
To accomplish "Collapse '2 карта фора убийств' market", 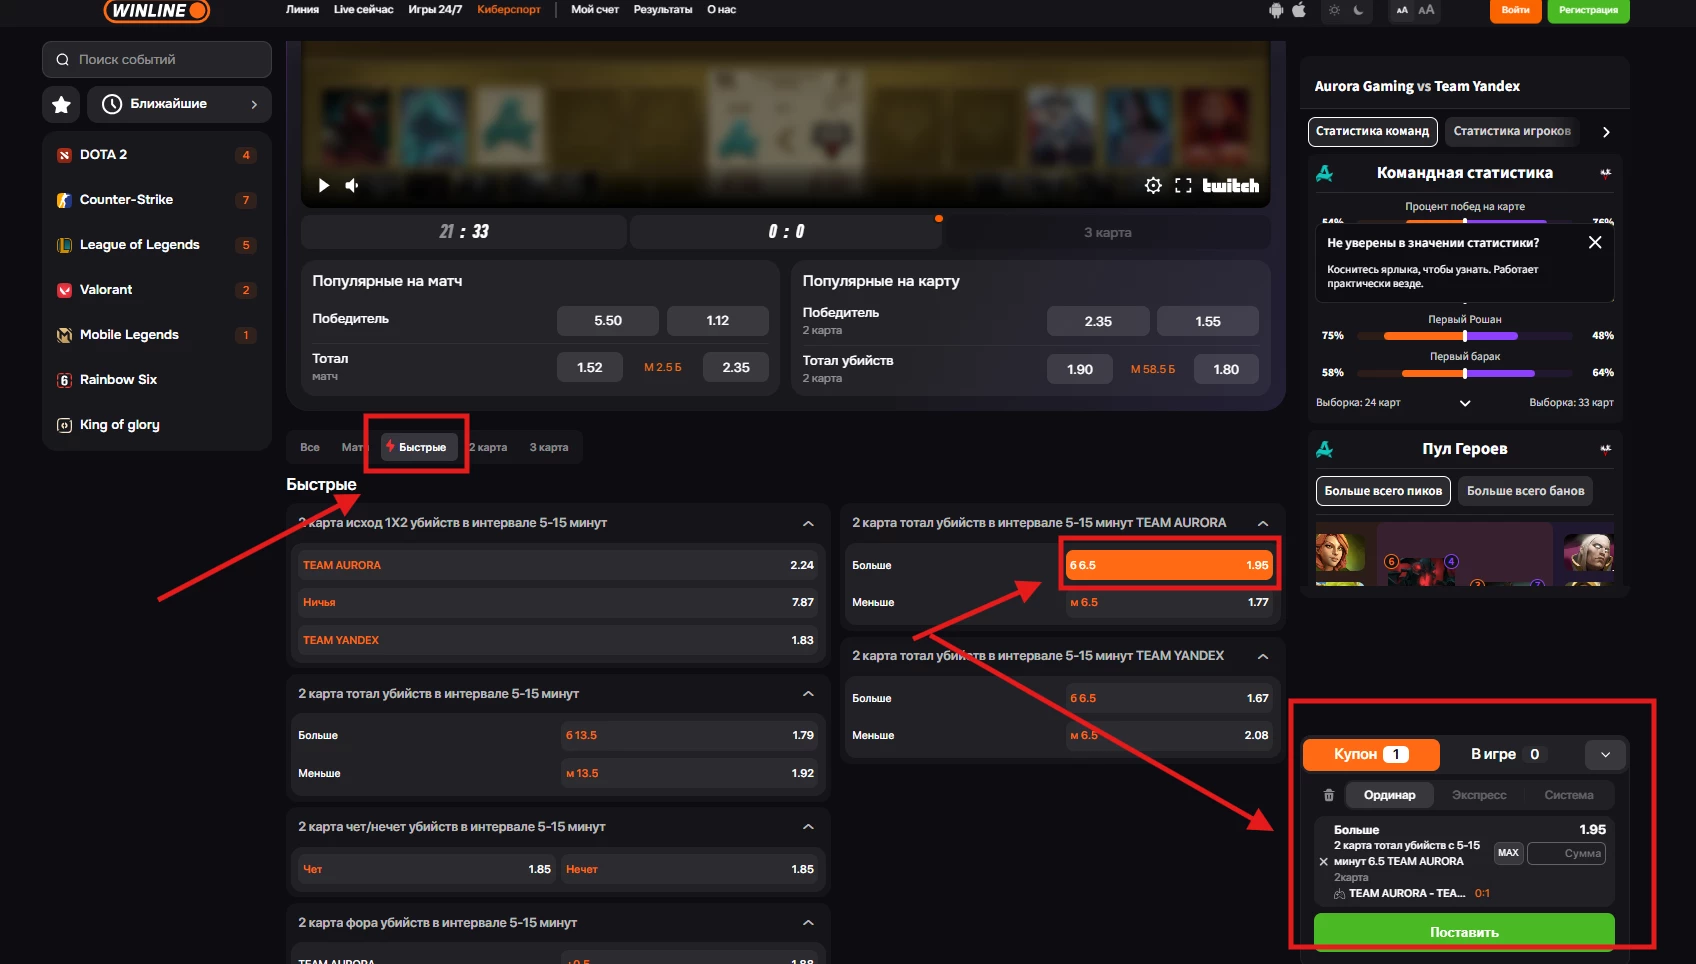I will coord(808,923).
